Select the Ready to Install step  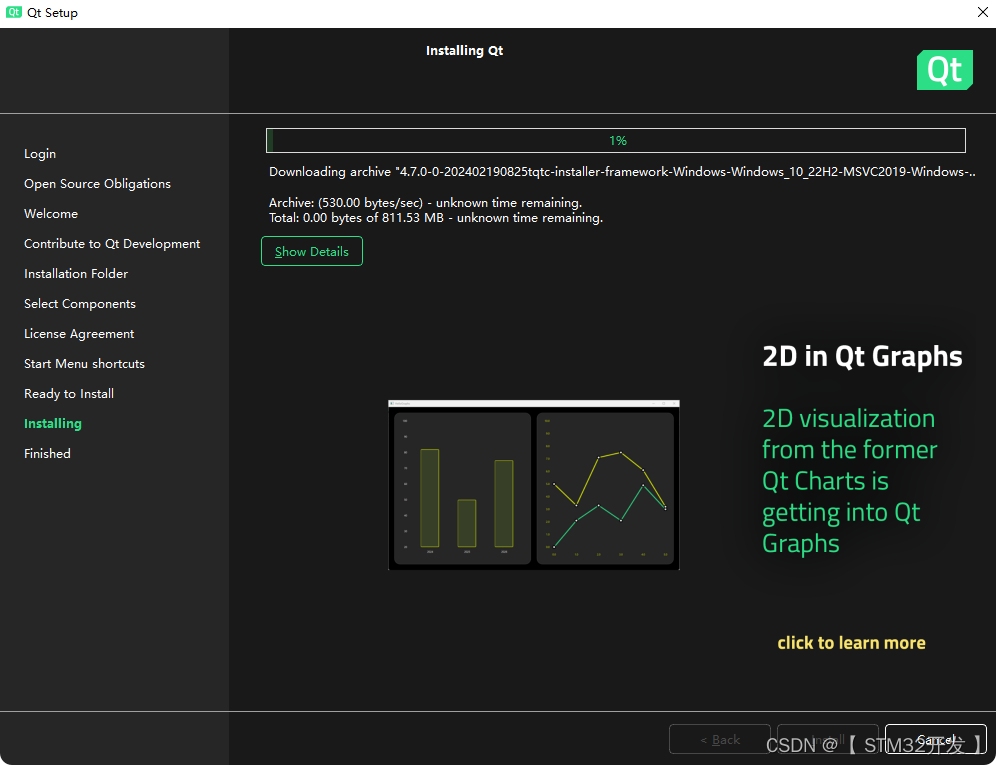tap(69, 393)
